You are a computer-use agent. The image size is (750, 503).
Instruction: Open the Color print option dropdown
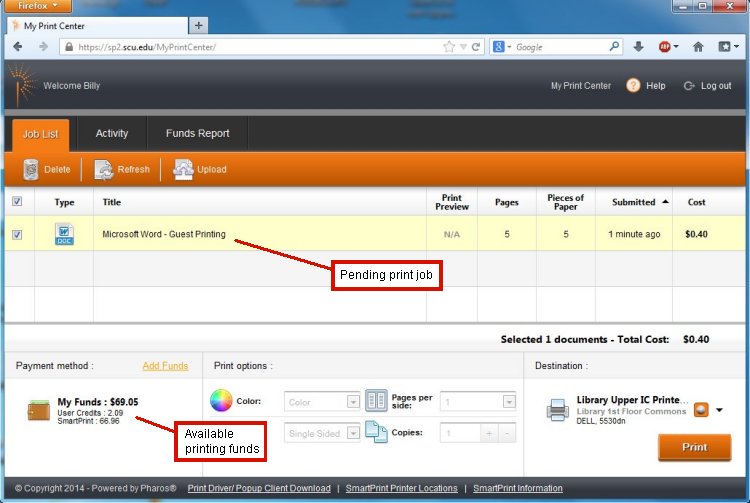click(352, 402)
